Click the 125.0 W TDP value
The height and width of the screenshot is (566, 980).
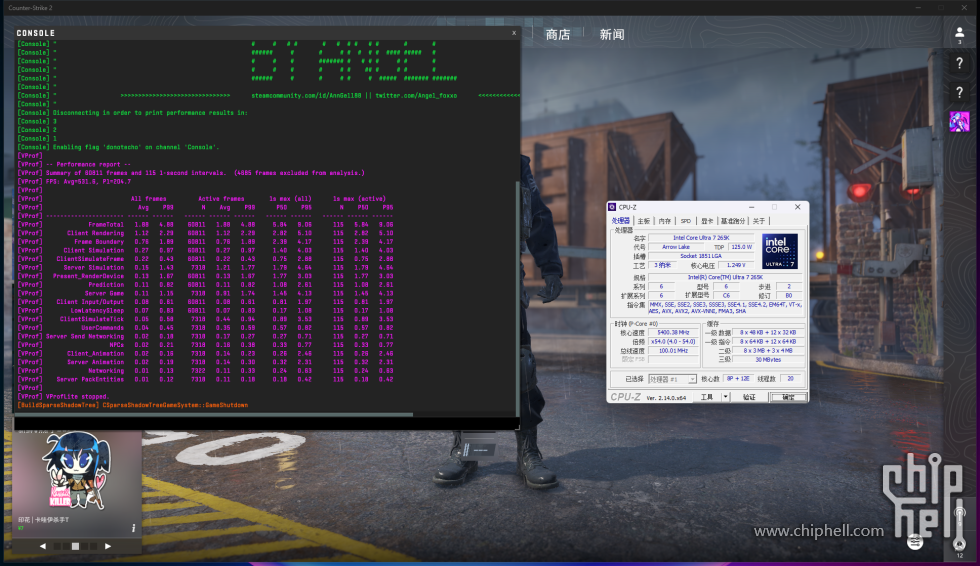[x=741, y=247]
